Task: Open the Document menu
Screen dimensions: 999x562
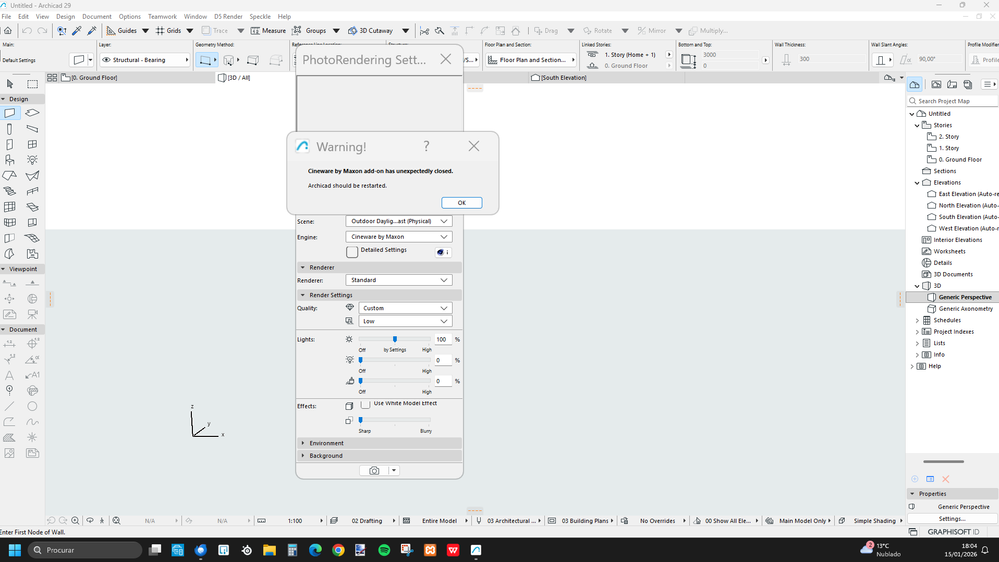Action: point(97,17)
